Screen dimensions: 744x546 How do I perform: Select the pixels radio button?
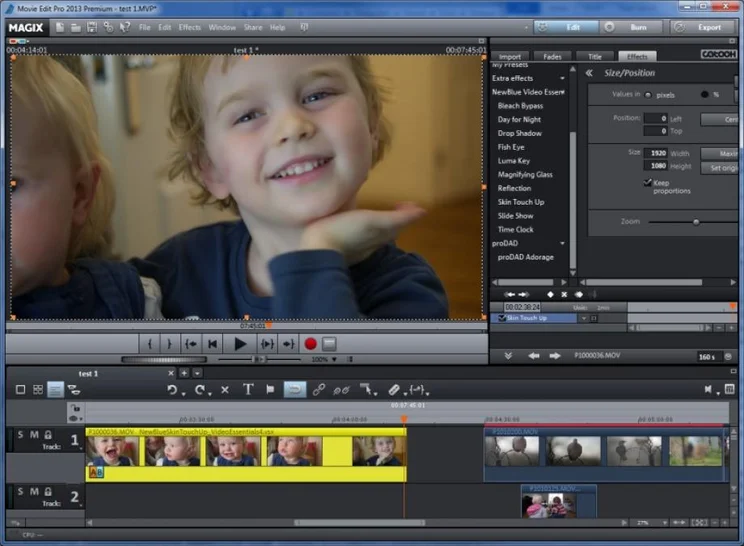coord(647,95)
